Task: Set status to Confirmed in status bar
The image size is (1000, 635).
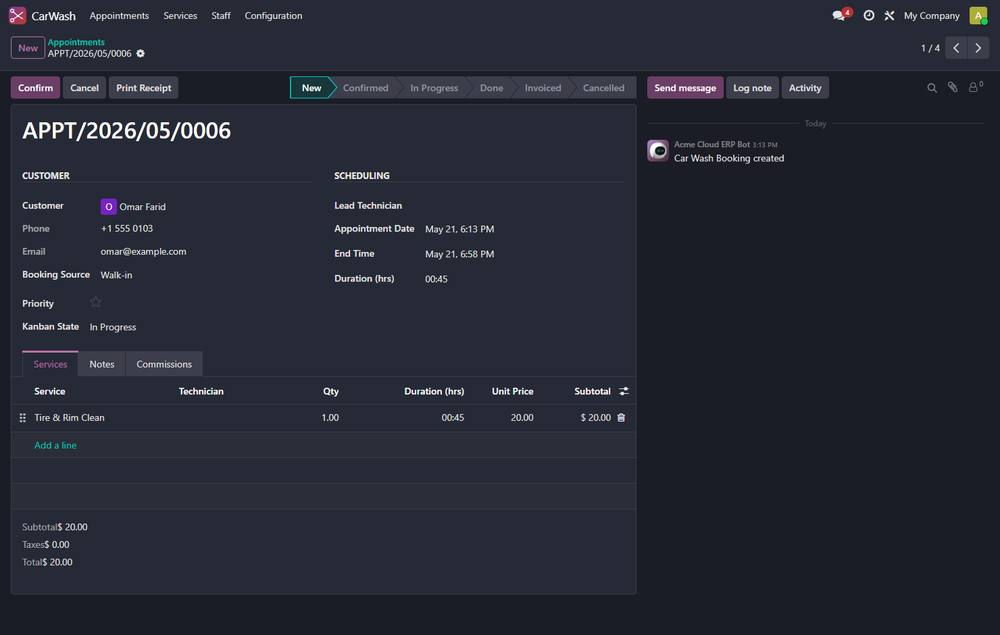Action: pos(365,88)
